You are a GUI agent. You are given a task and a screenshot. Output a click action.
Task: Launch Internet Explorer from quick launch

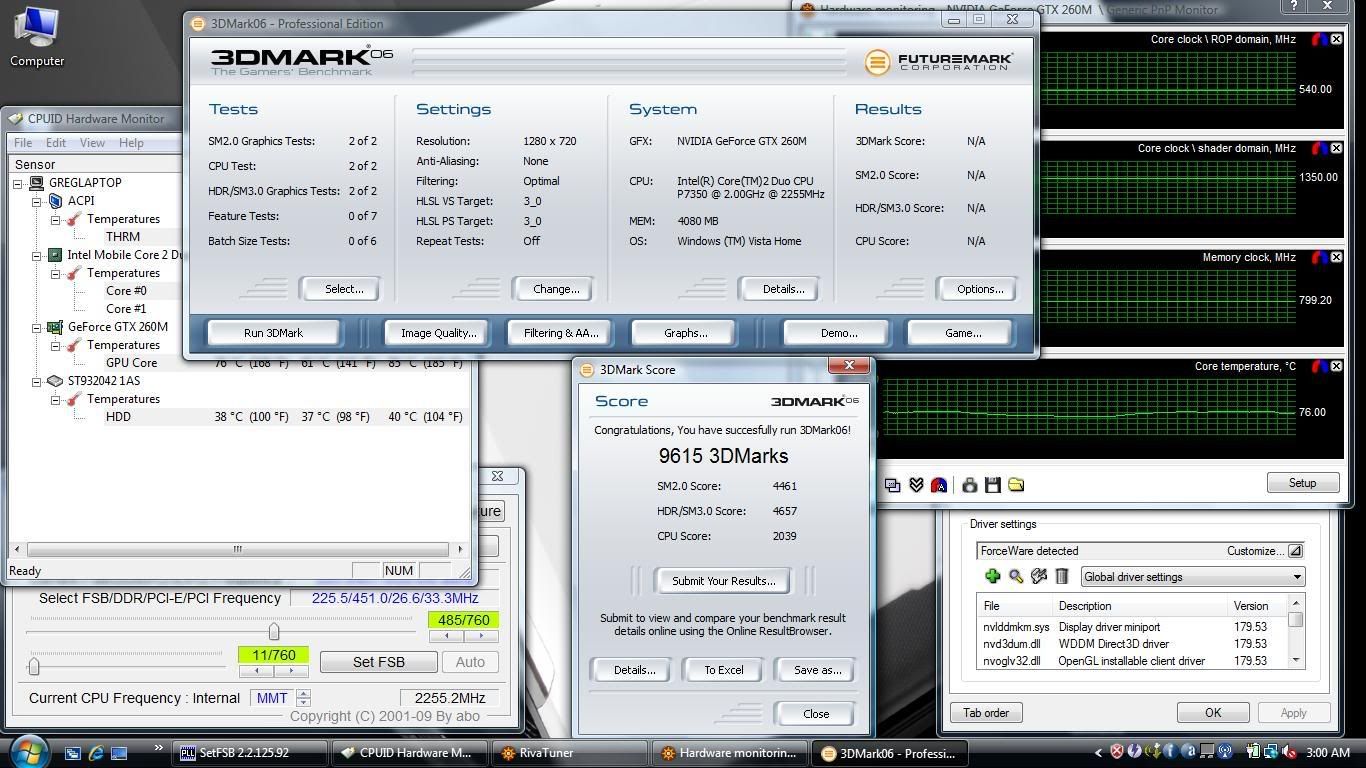click(96, 753)
